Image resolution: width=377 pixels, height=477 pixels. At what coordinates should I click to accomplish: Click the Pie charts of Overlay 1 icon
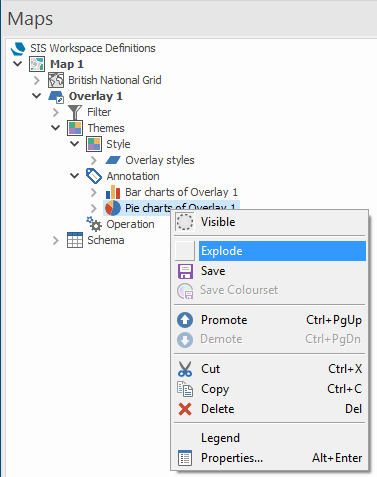pos(113,208)
